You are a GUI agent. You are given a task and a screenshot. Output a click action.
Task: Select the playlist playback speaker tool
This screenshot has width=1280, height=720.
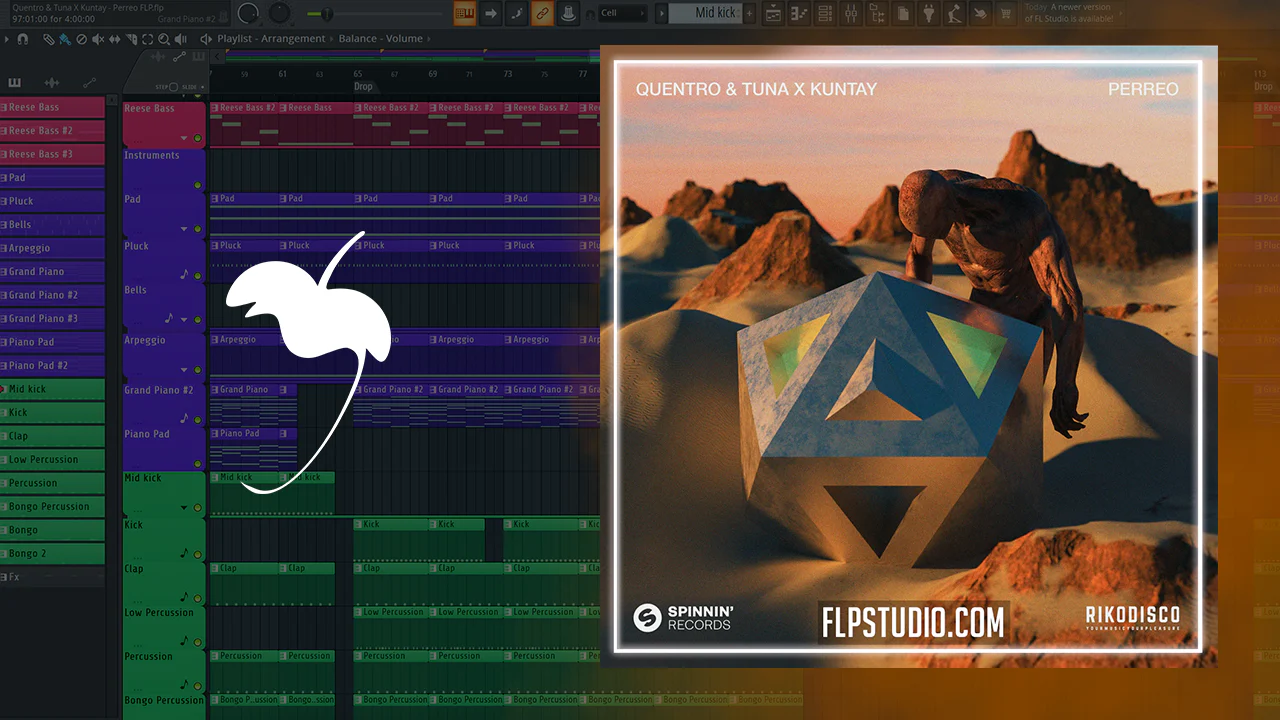(x=181, y=39)
